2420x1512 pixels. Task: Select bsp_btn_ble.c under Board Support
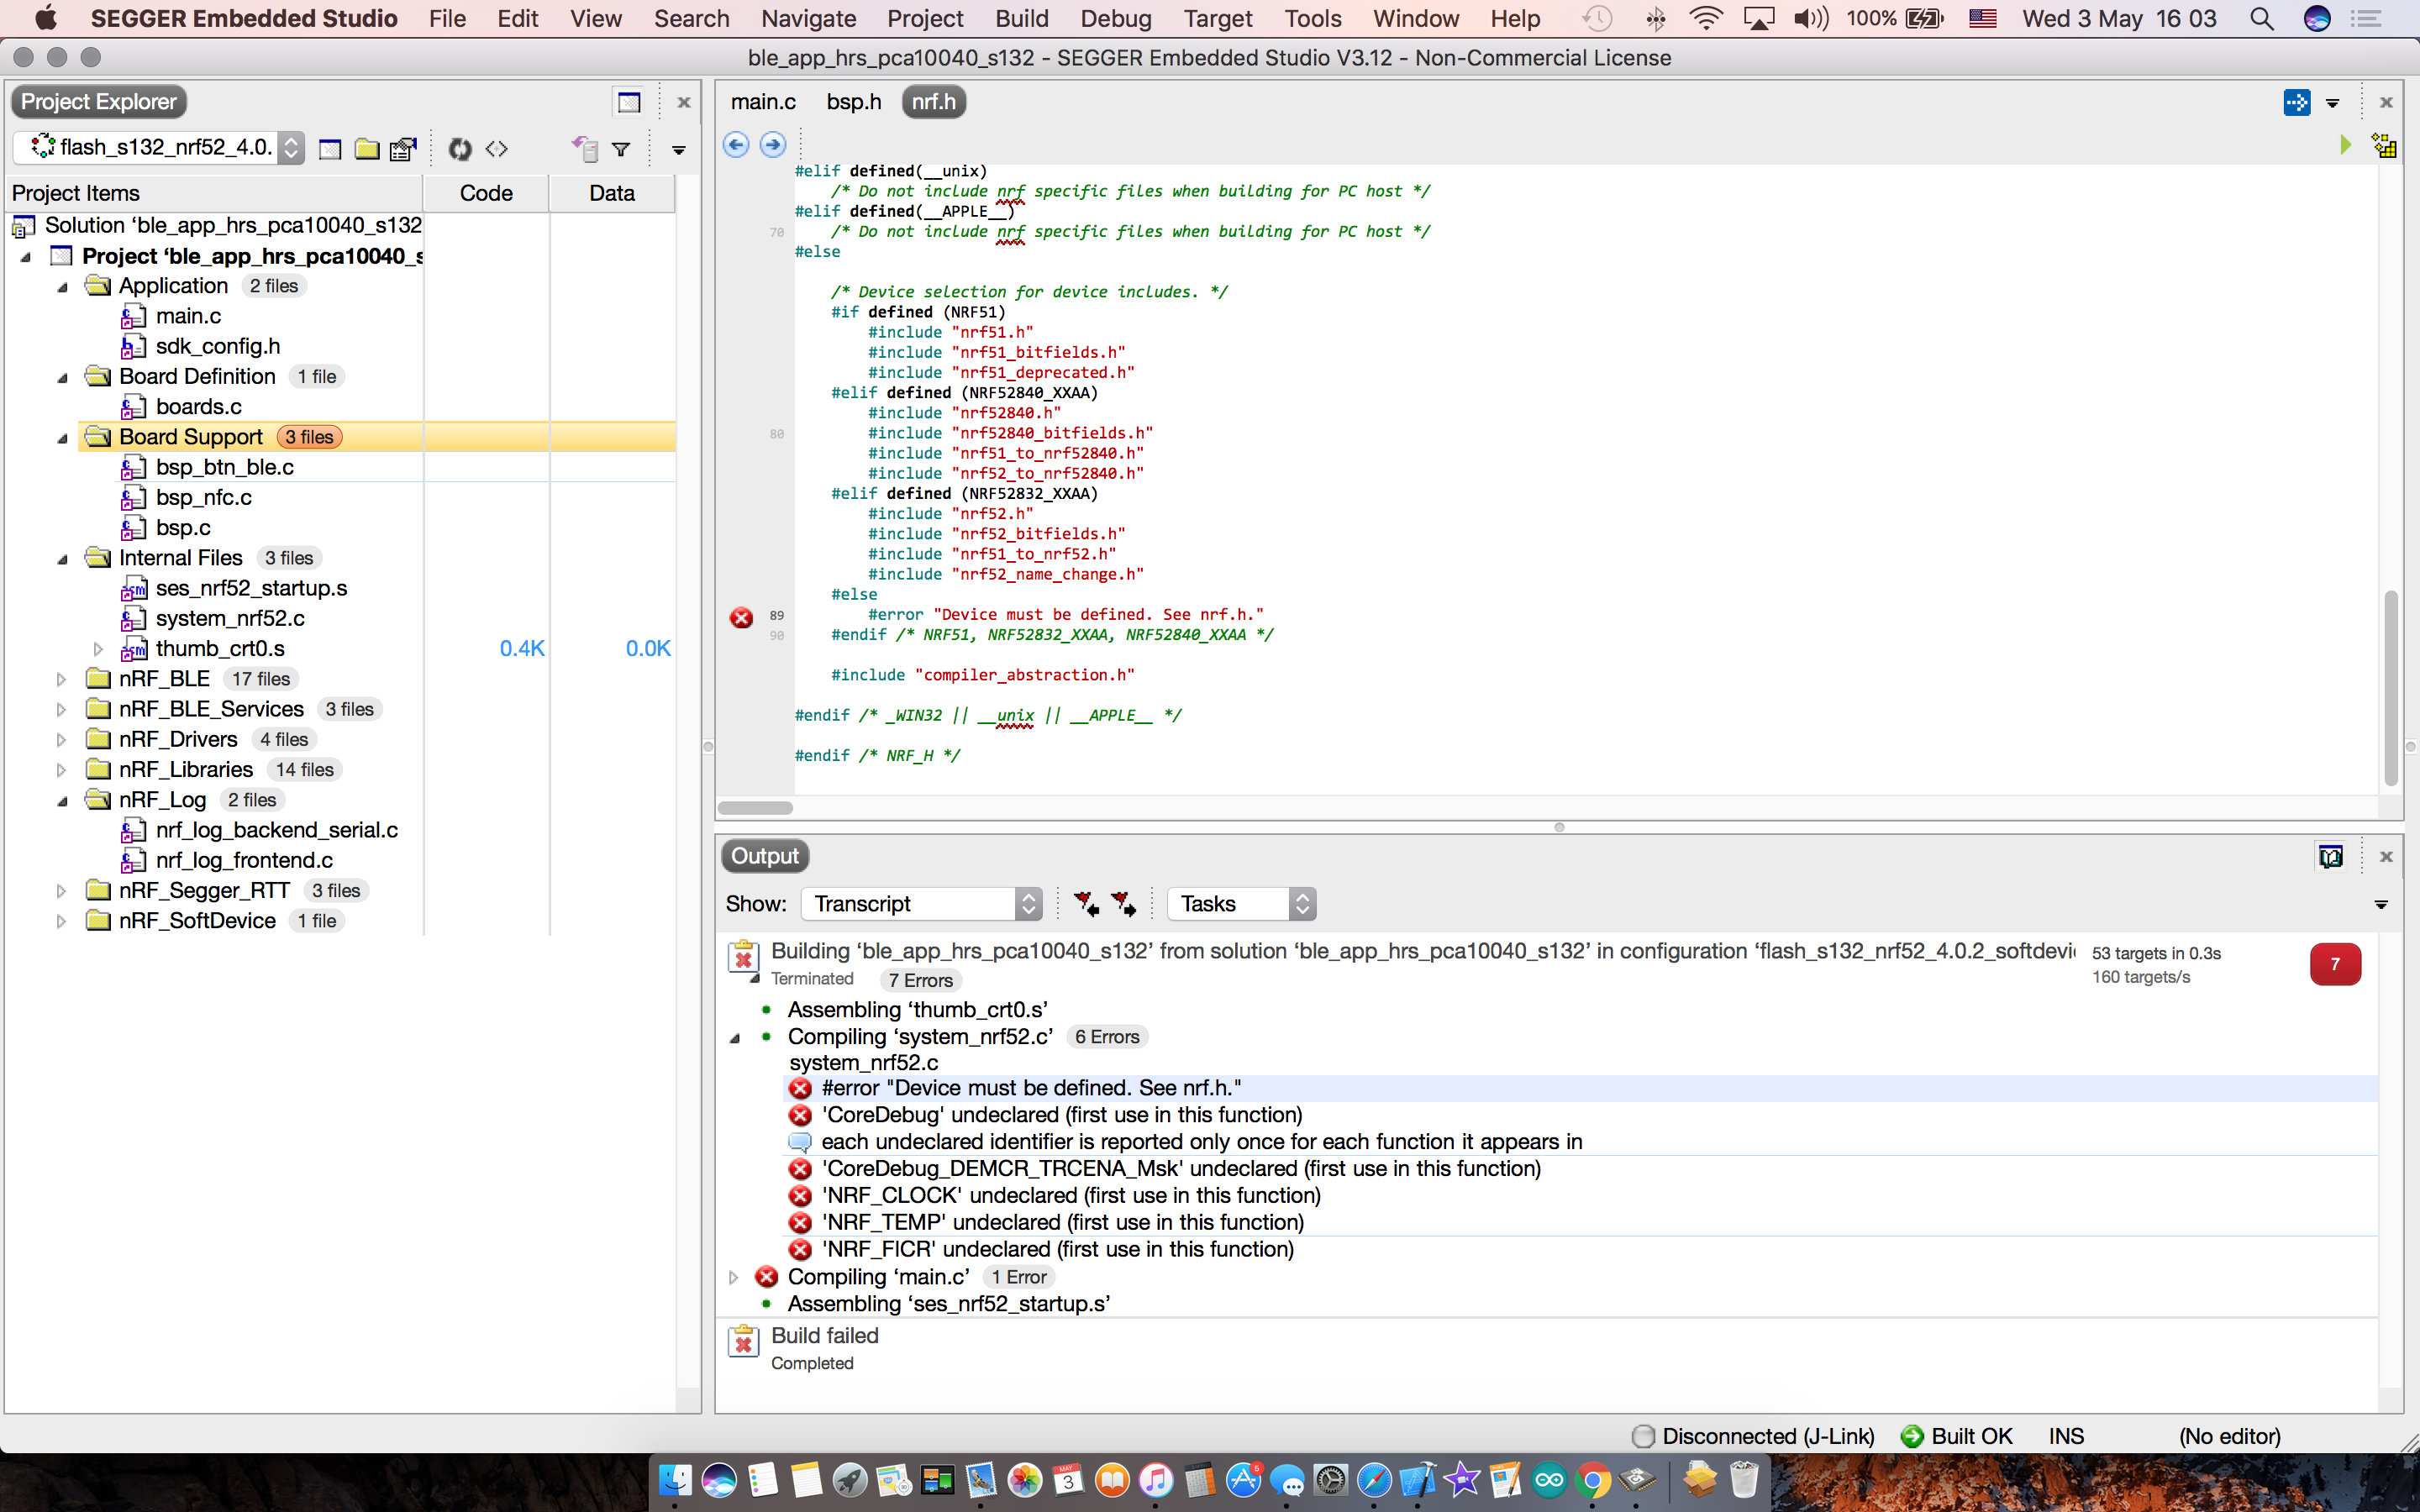(224, 468)
